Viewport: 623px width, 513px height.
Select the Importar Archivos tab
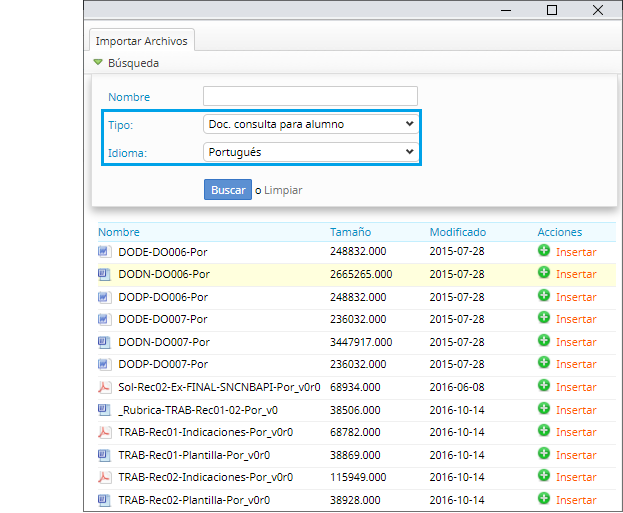point(140,41)
